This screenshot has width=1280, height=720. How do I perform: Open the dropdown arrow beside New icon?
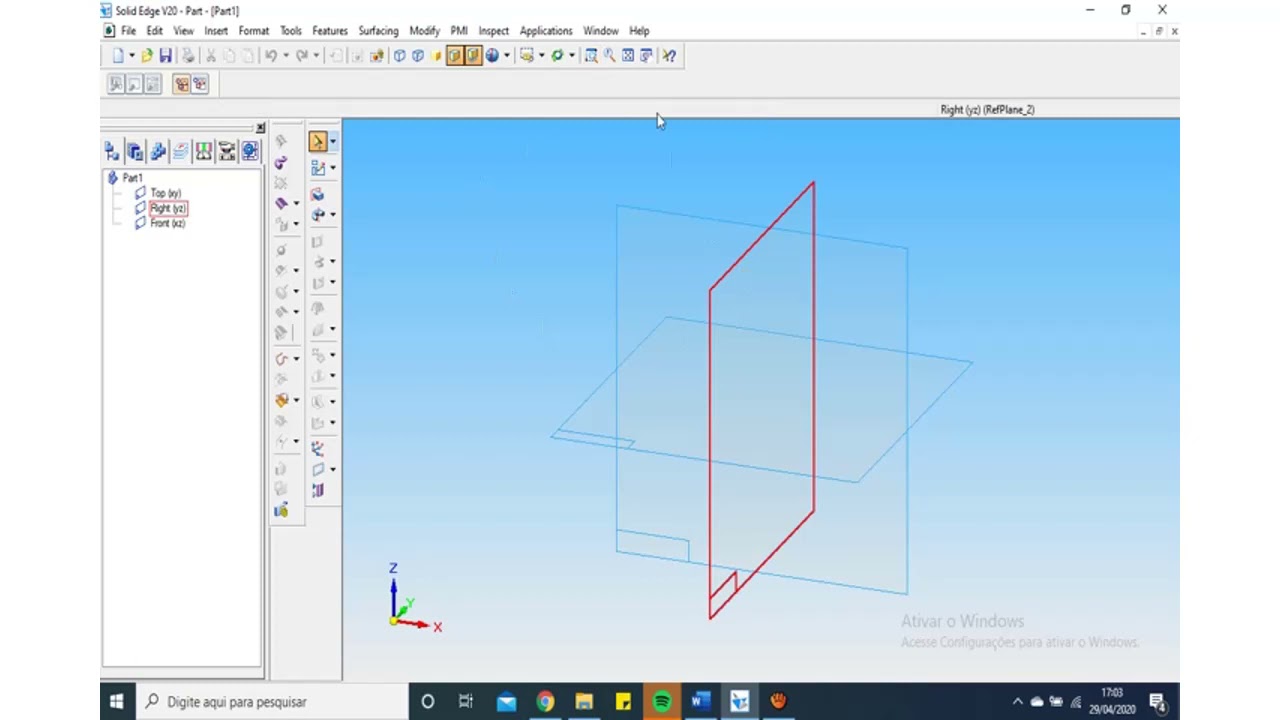tap(131, 56)
